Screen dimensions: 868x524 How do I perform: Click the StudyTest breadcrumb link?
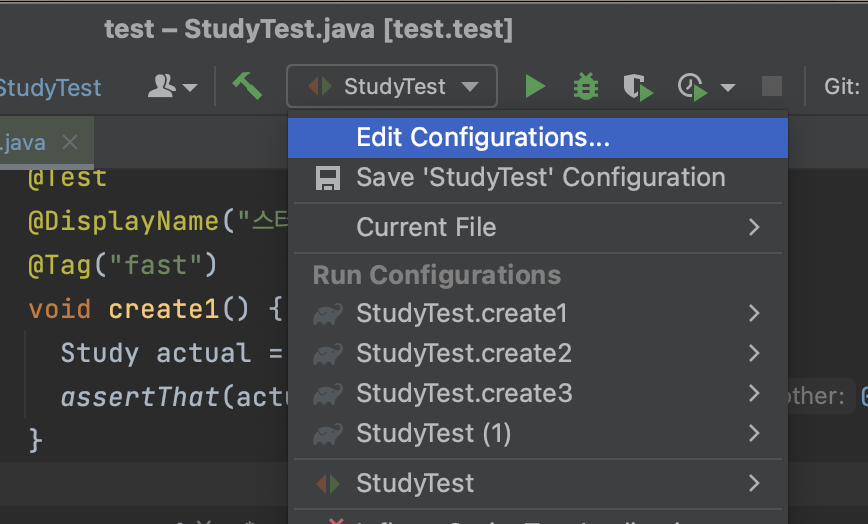point(50,88)
